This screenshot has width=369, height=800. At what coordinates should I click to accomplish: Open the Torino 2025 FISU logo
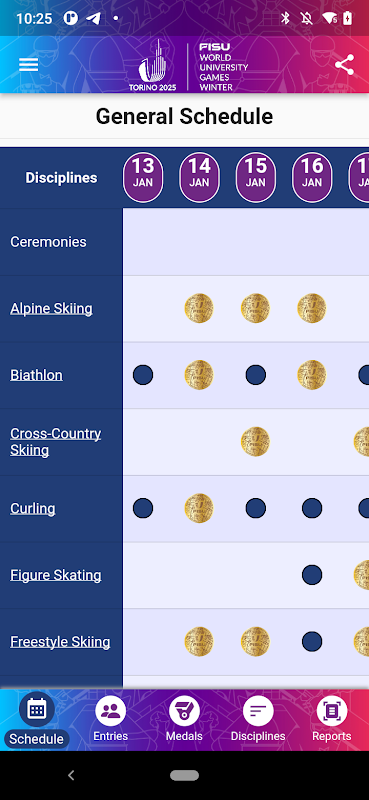188,66
